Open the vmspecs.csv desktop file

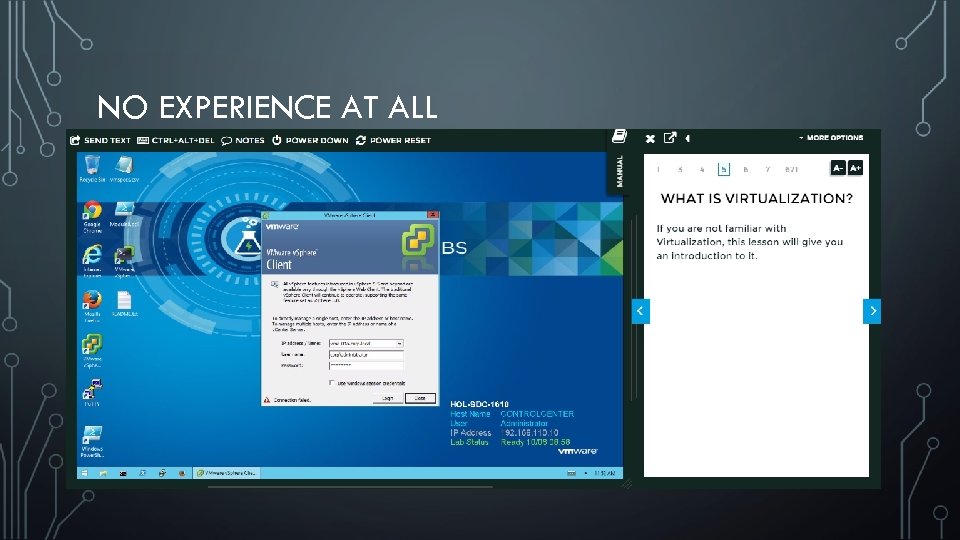point(124,168)
